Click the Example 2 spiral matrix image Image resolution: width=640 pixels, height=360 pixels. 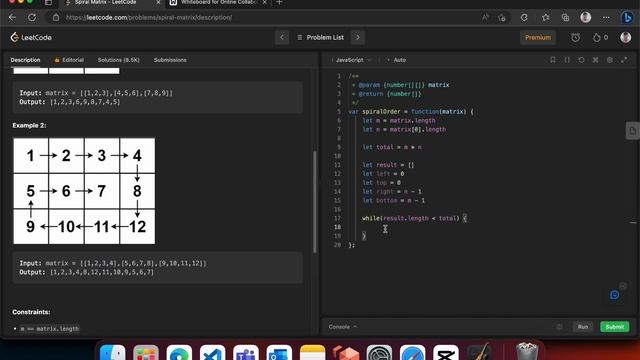(x=84, y=191)
